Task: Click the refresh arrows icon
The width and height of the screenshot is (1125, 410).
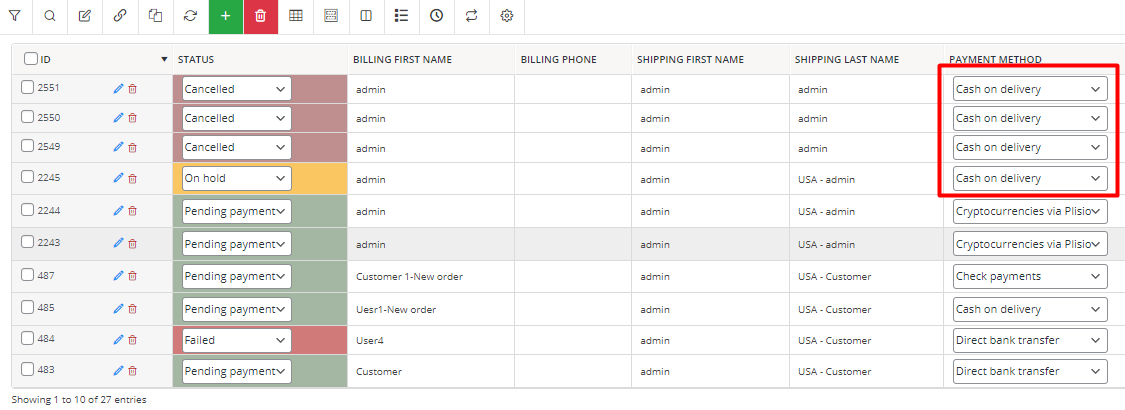Action: pyautogui.click(x=190, y=16)
